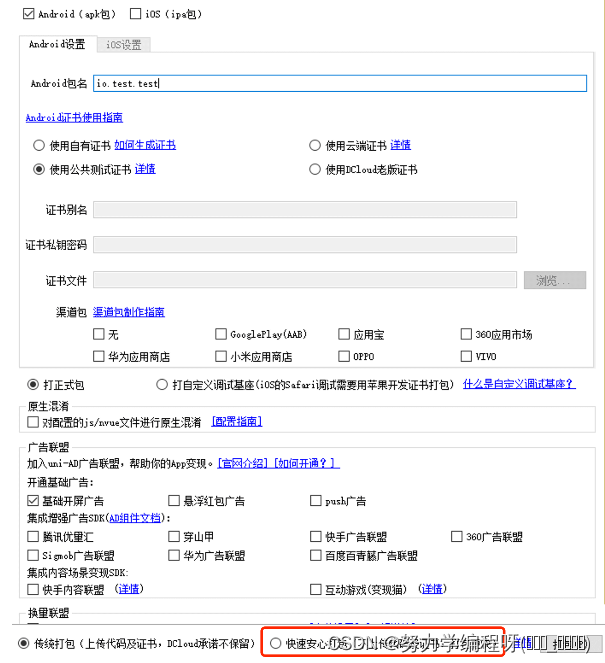Enable 对配置的js/nvue文件进行原生混淆 checkbox

(33, 422)
